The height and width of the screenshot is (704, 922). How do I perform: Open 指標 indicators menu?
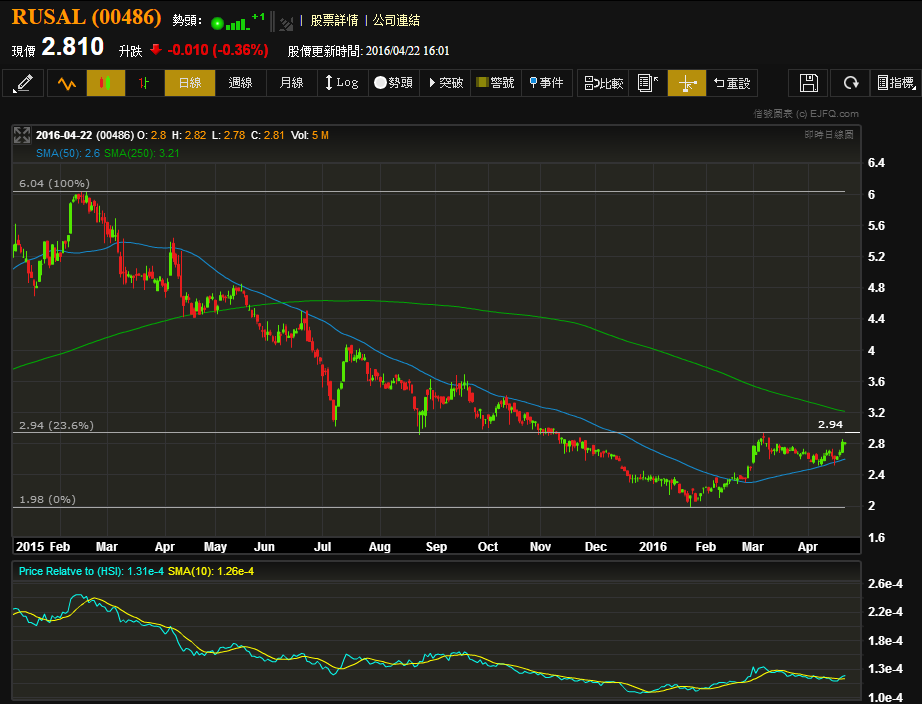coord(896,83)
